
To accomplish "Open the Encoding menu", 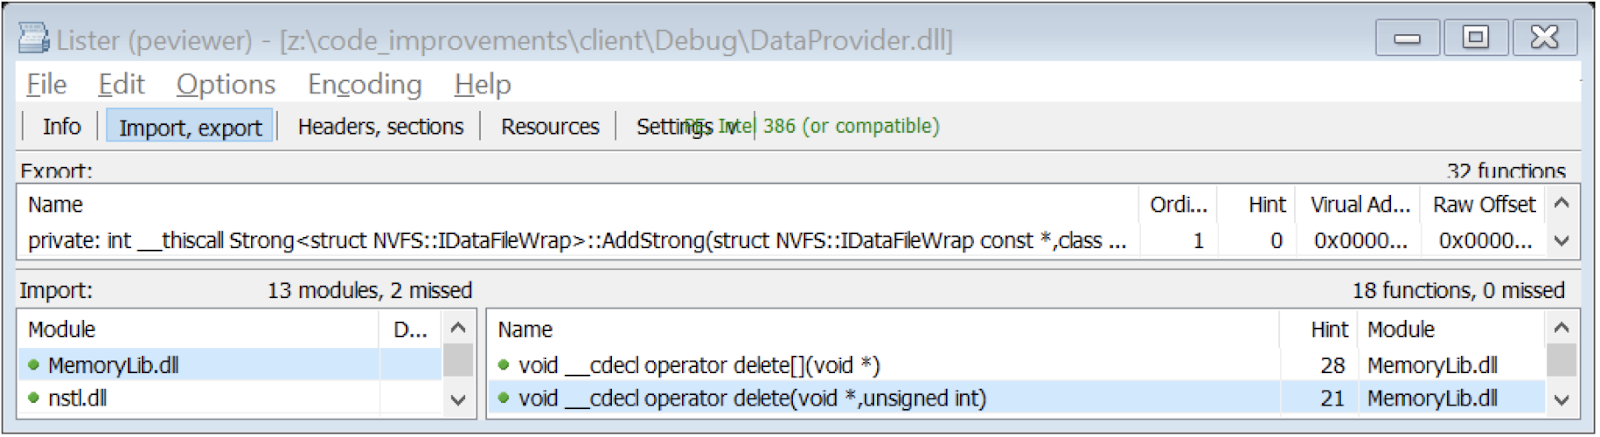I will tap(364, 85).
